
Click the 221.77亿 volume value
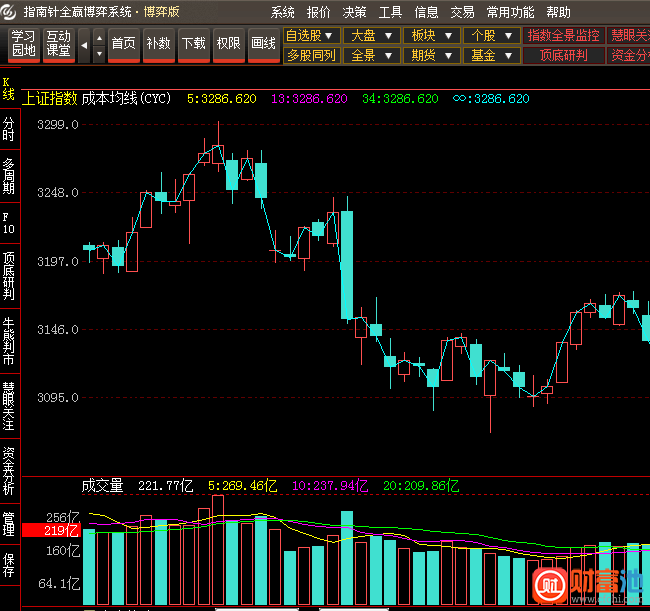click(x=165, y=485)
